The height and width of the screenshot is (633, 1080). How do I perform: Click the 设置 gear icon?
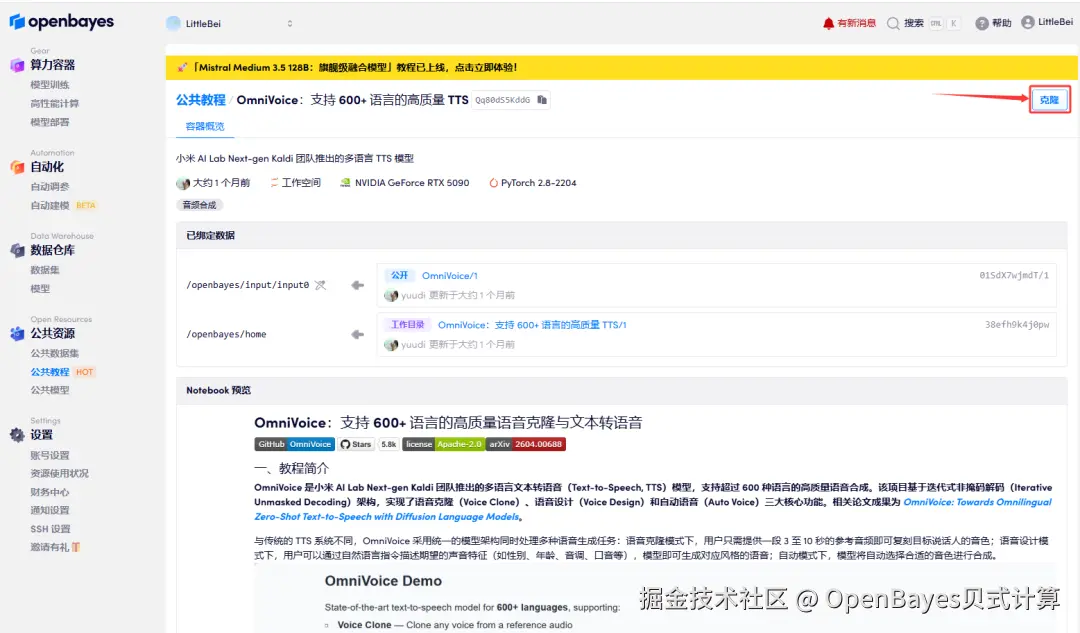click(17, 435)
